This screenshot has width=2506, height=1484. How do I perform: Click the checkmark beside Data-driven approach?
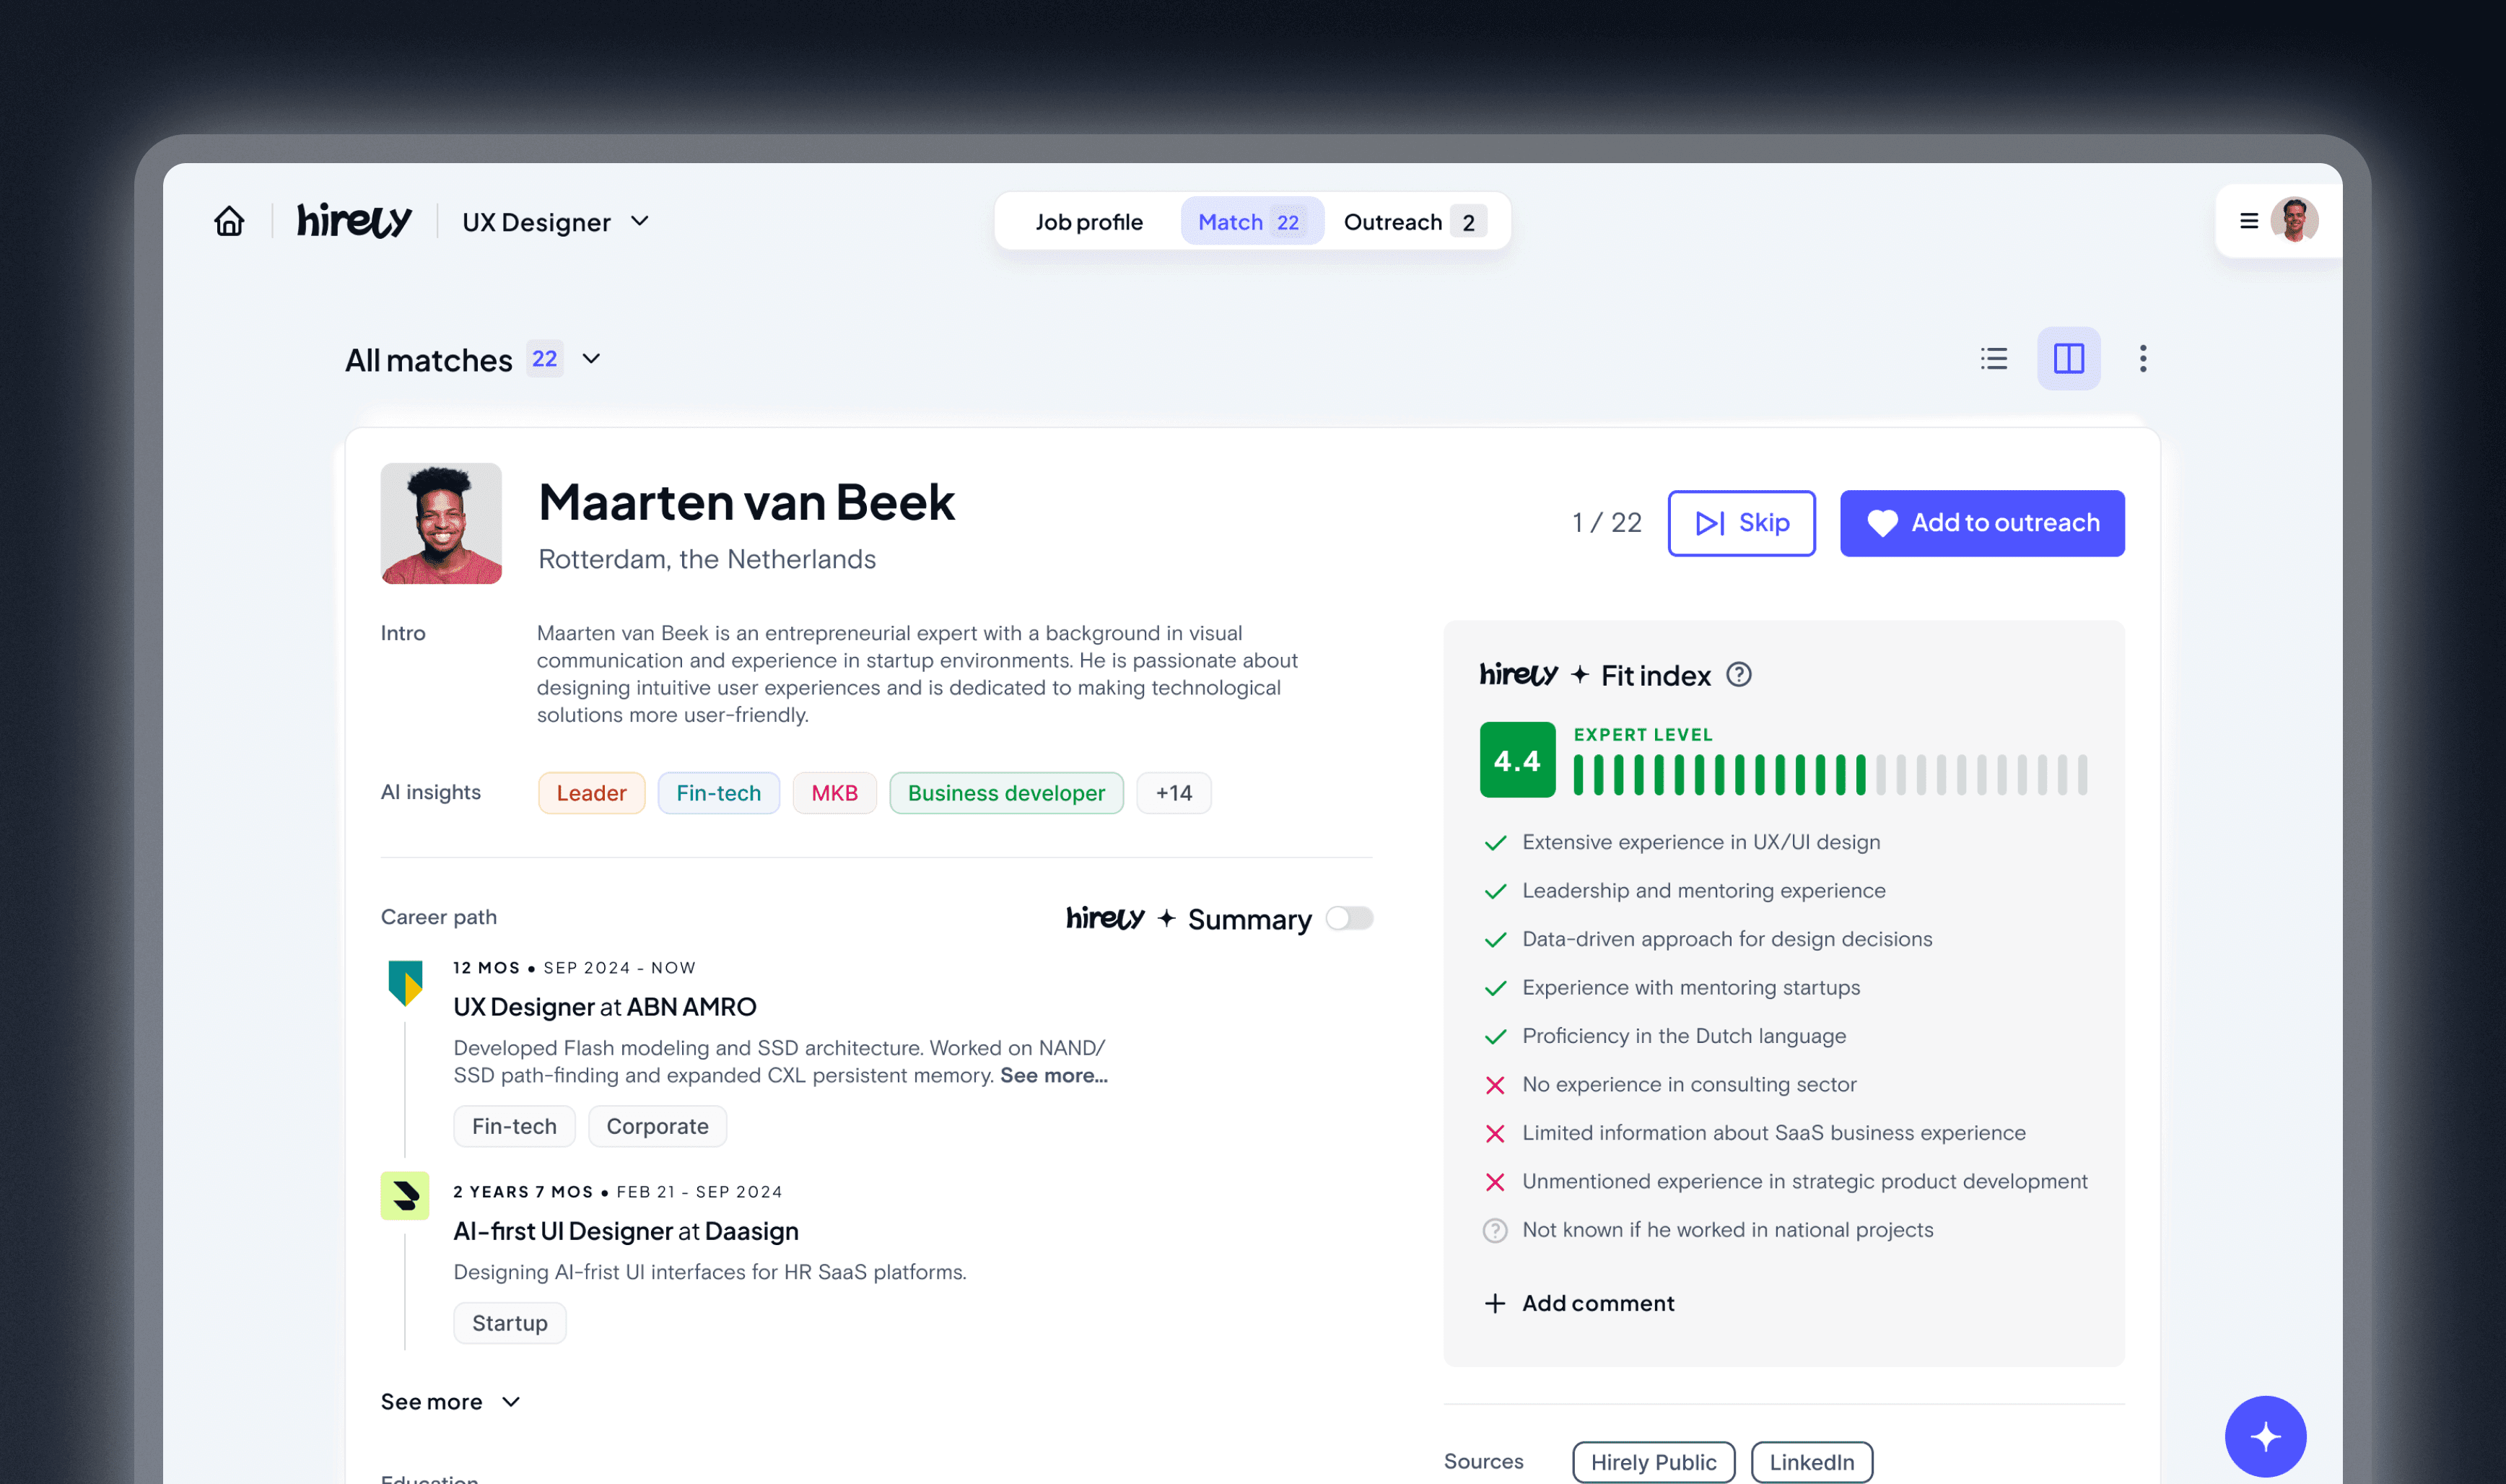pos(1495,940)
